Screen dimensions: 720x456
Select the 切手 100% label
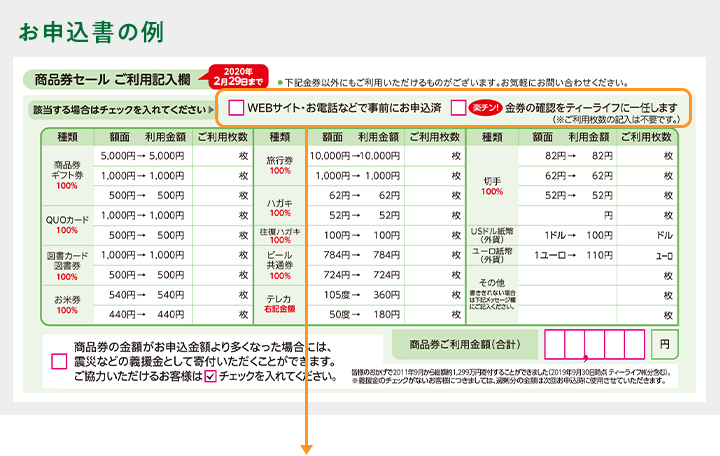[x=492, y=186]
